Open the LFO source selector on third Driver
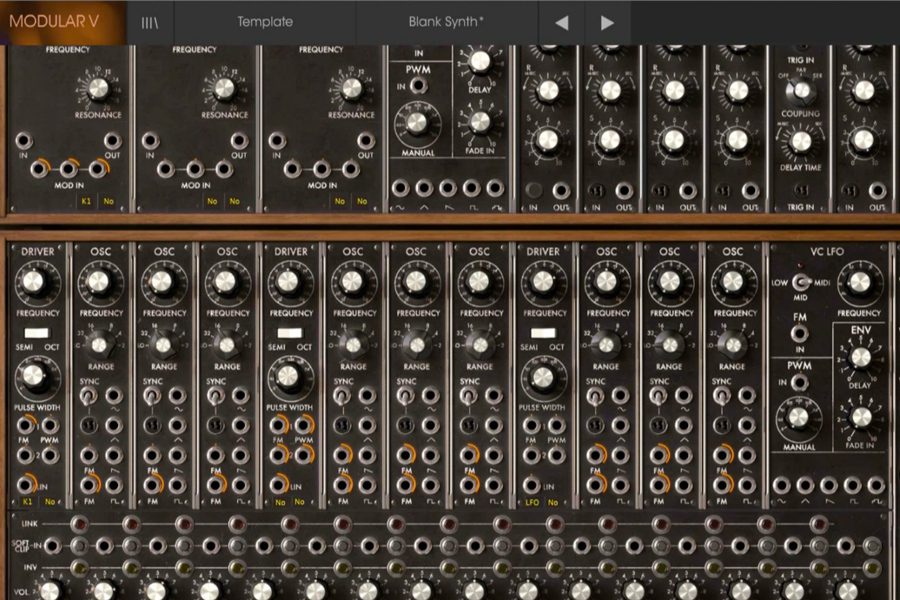Screen dimensions: 900x600 pos(530,501)
